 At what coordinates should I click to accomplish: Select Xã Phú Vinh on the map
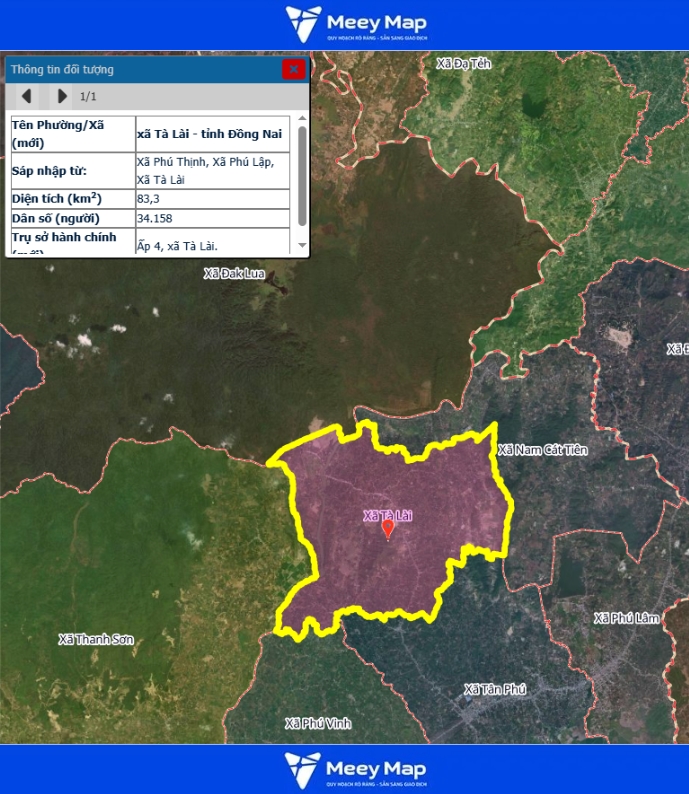coord(317,723)
